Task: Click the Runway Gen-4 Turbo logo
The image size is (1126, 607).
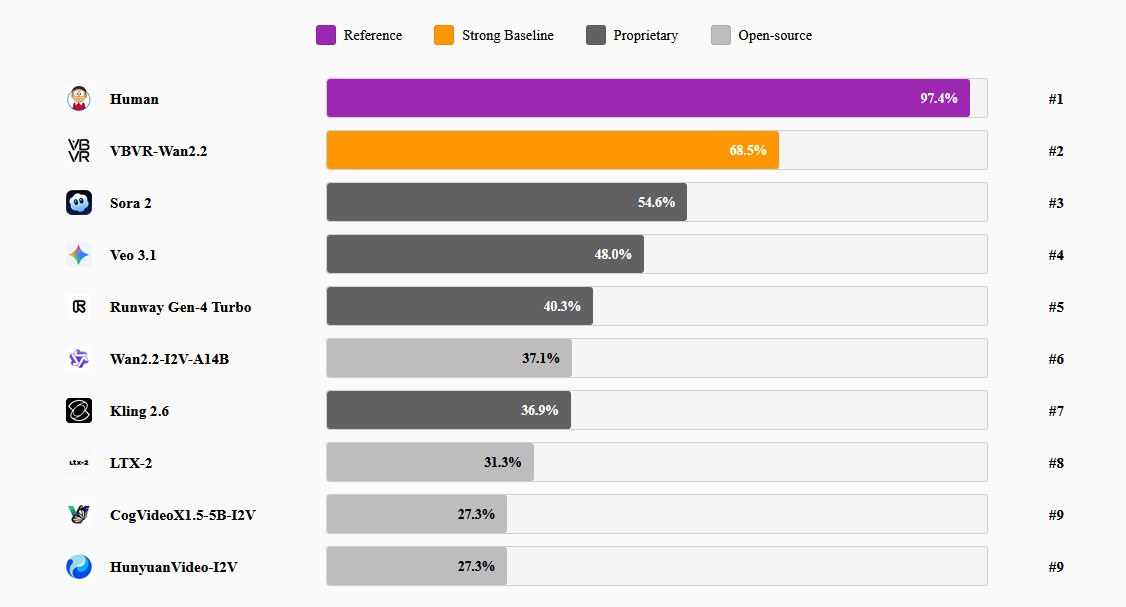Action: (79, 307)
